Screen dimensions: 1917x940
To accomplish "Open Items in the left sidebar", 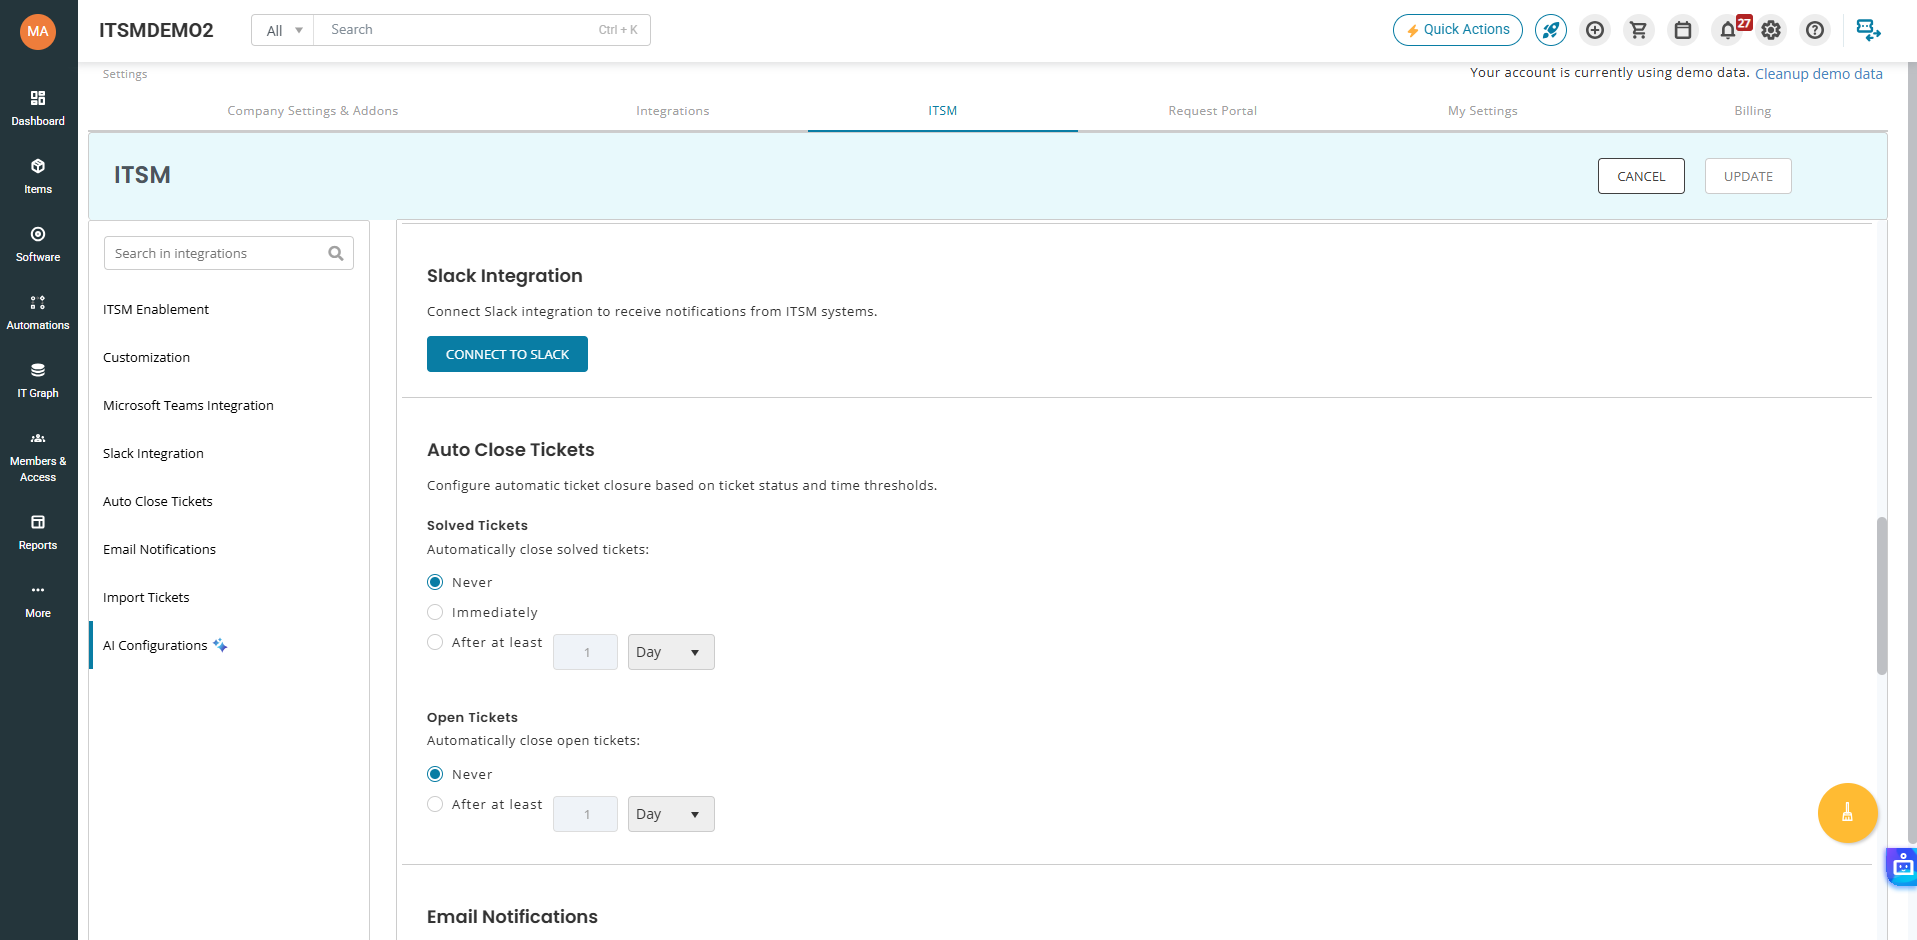I will coord(38,176).
